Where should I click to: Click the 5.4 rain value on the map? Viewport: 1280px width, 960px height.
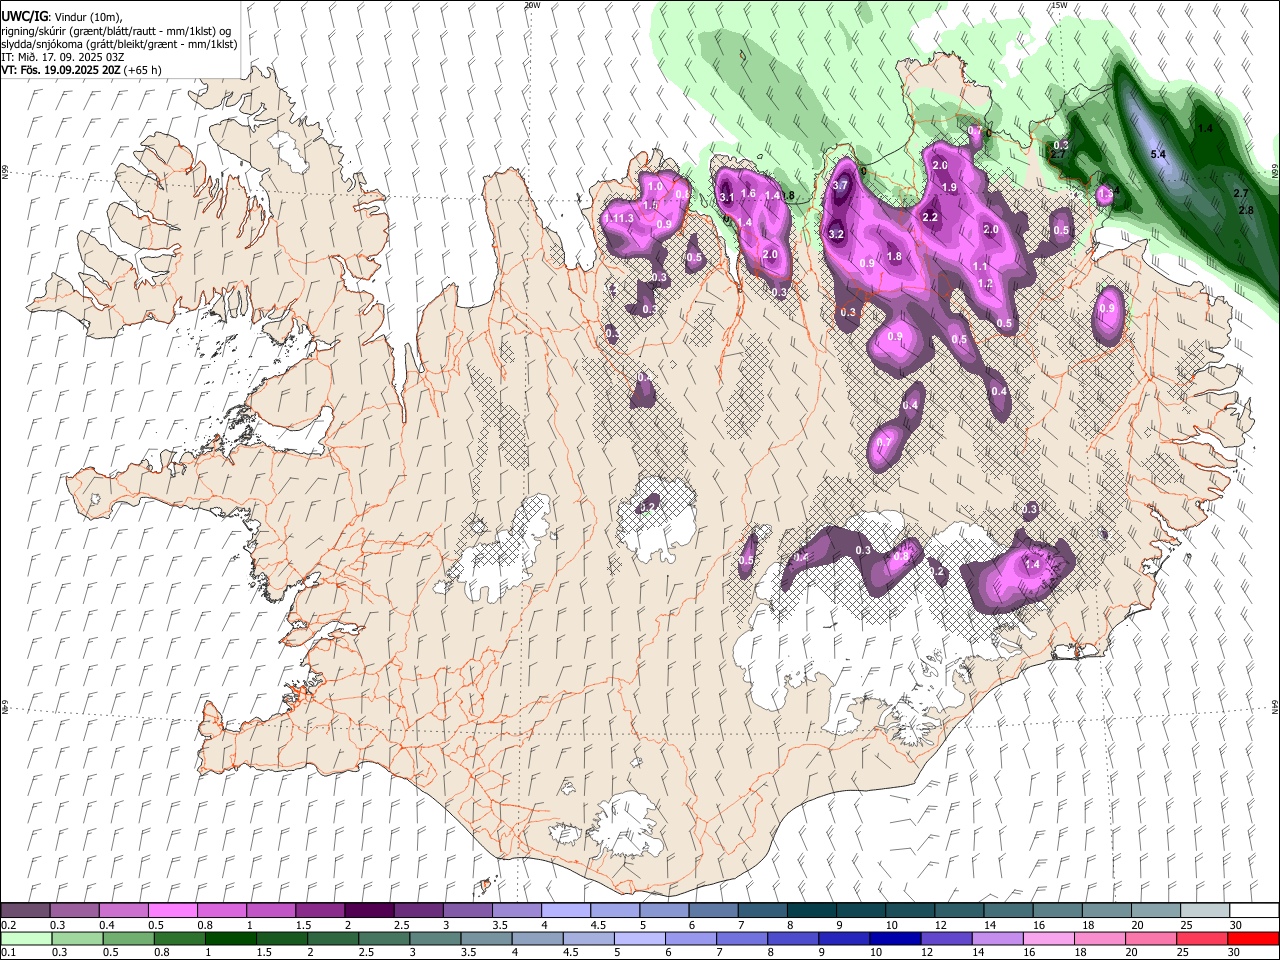(x=1159, y=155)
